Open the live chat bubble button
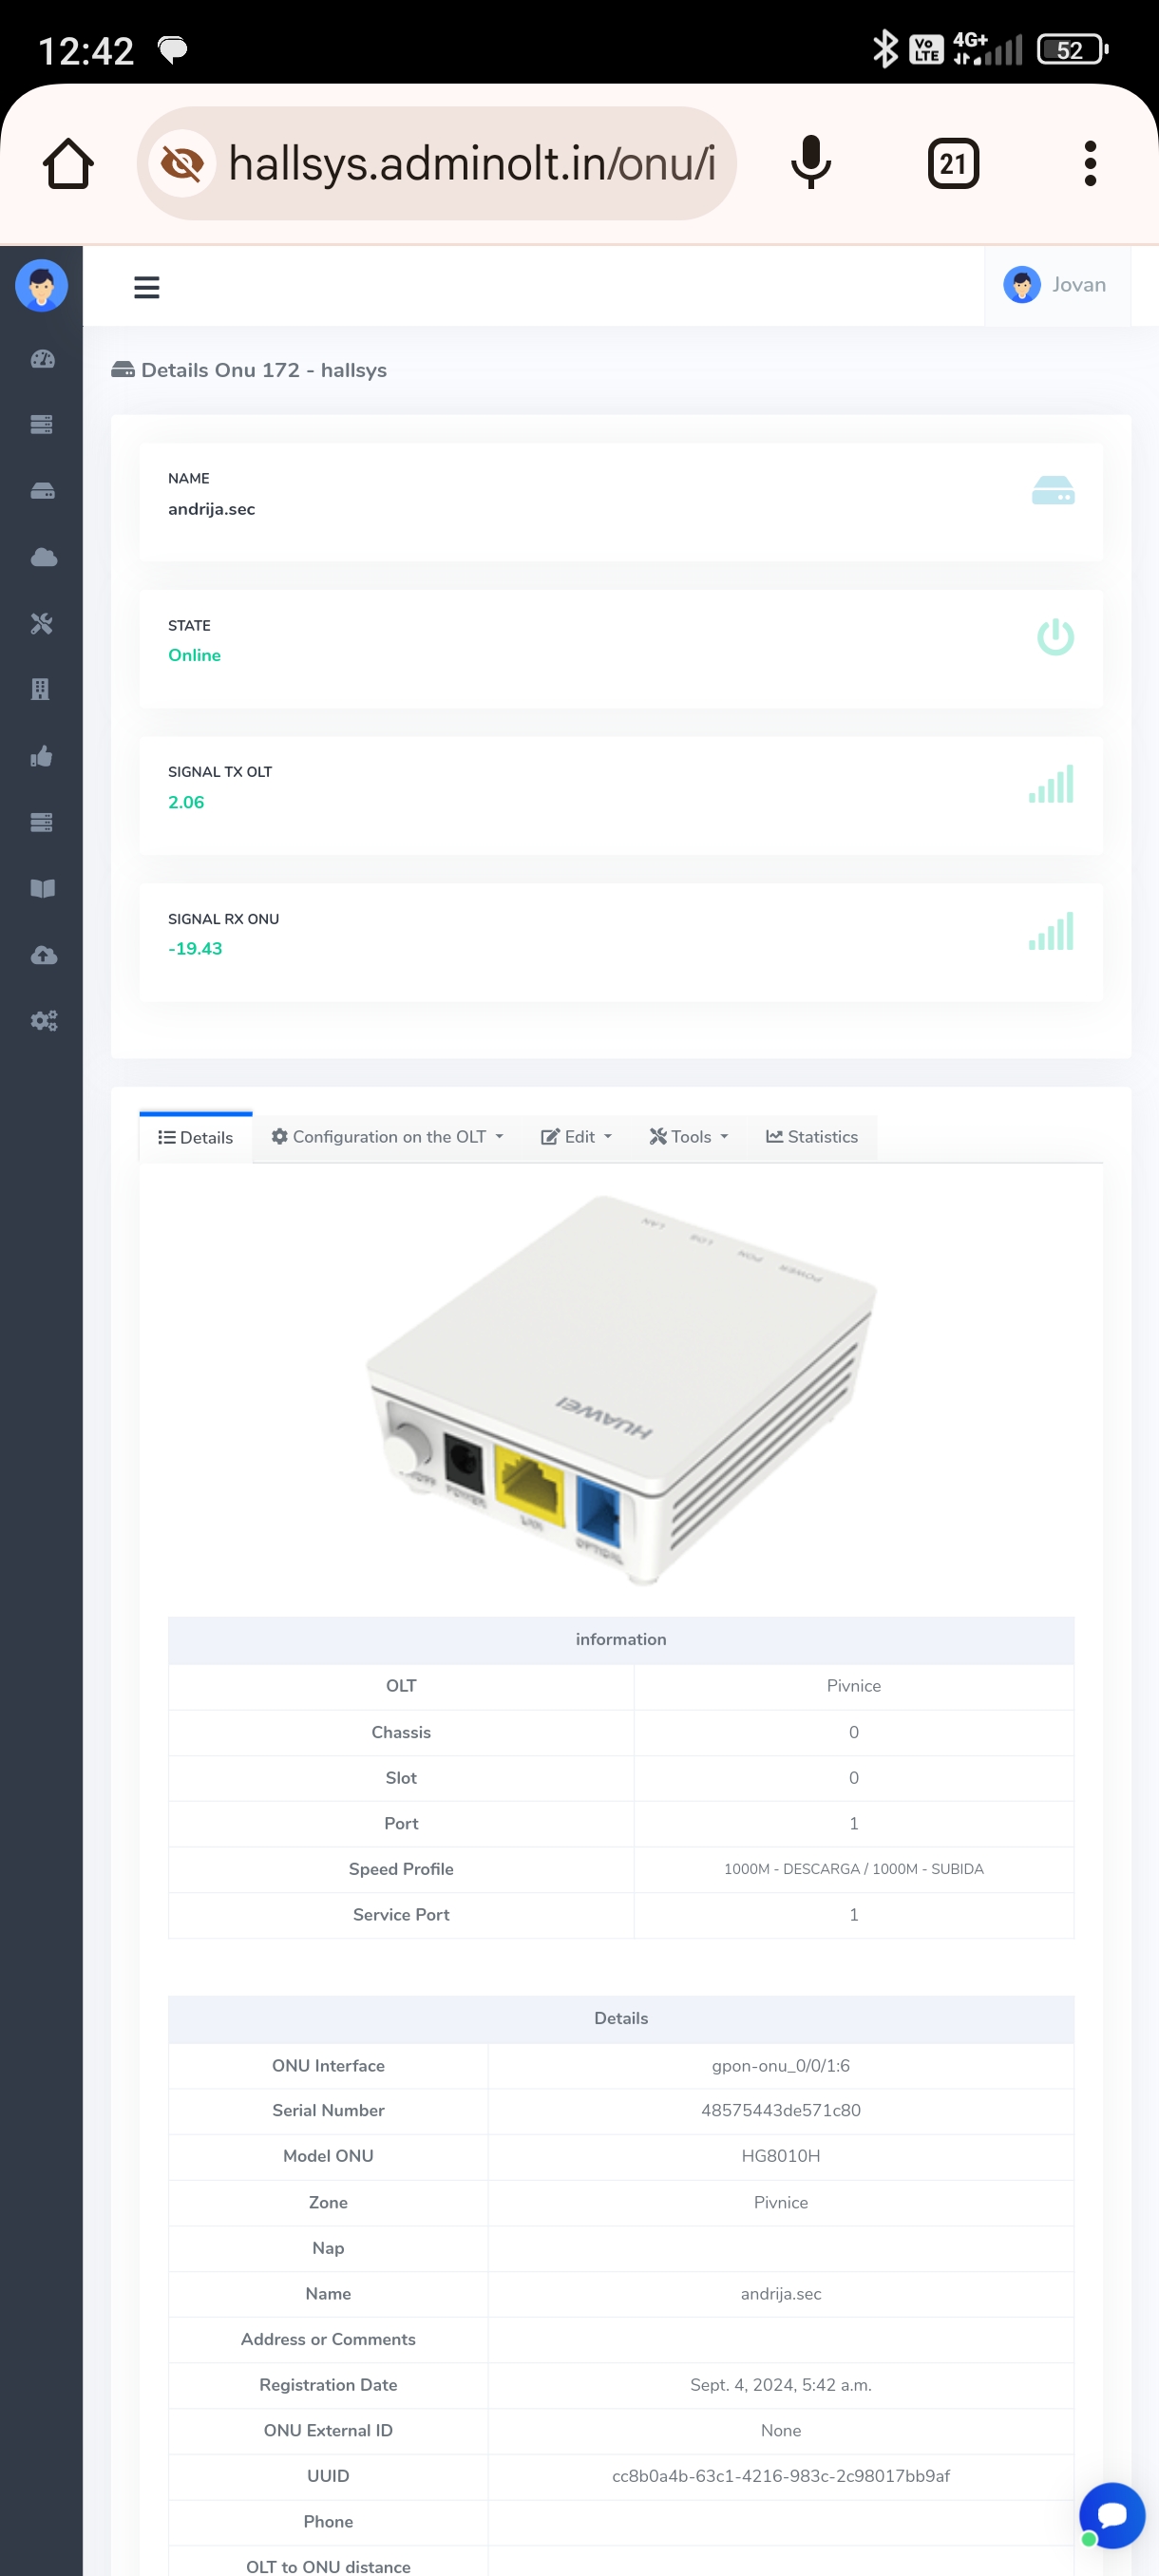Image resolution: width=1159 pixels, height=2576 pixels. (1112, 2514)
